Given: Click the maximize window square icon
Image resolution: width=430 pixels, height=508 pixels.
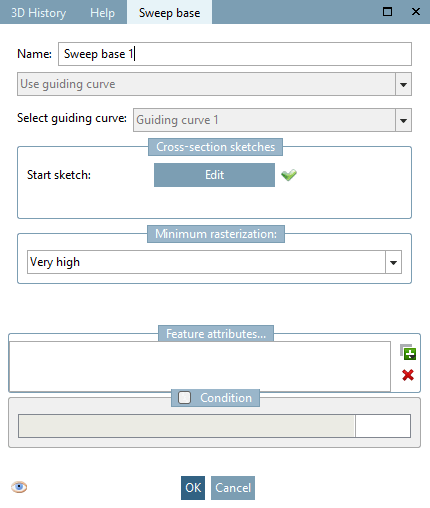Looking at the screenshot, I should coord(387,12).
